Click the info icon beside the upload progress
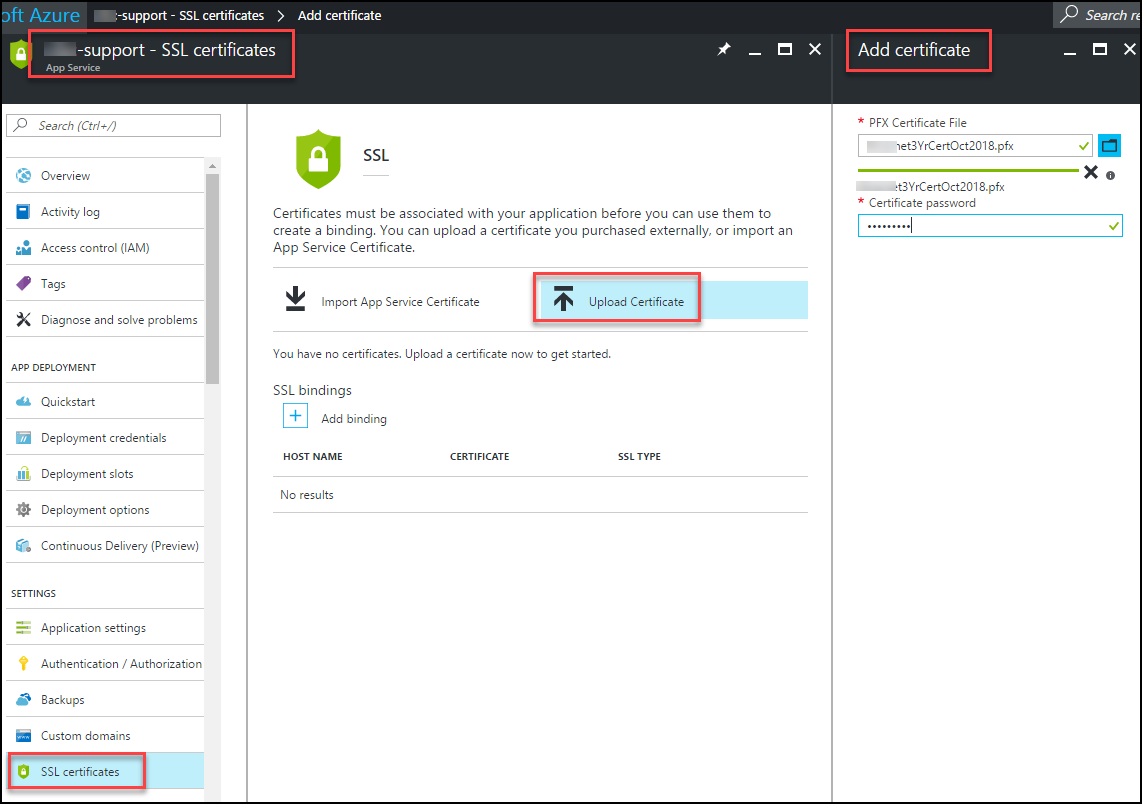Viewport: 1142px width, 804px height. [1110, 176]
